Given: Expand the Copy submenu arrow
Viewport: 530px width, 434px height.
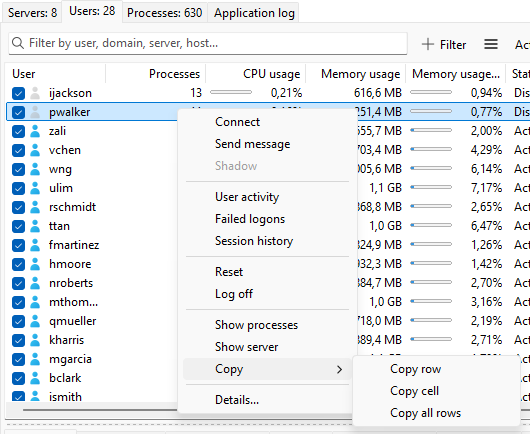Looking at the screenshot, I should click(x=339, y=369).
